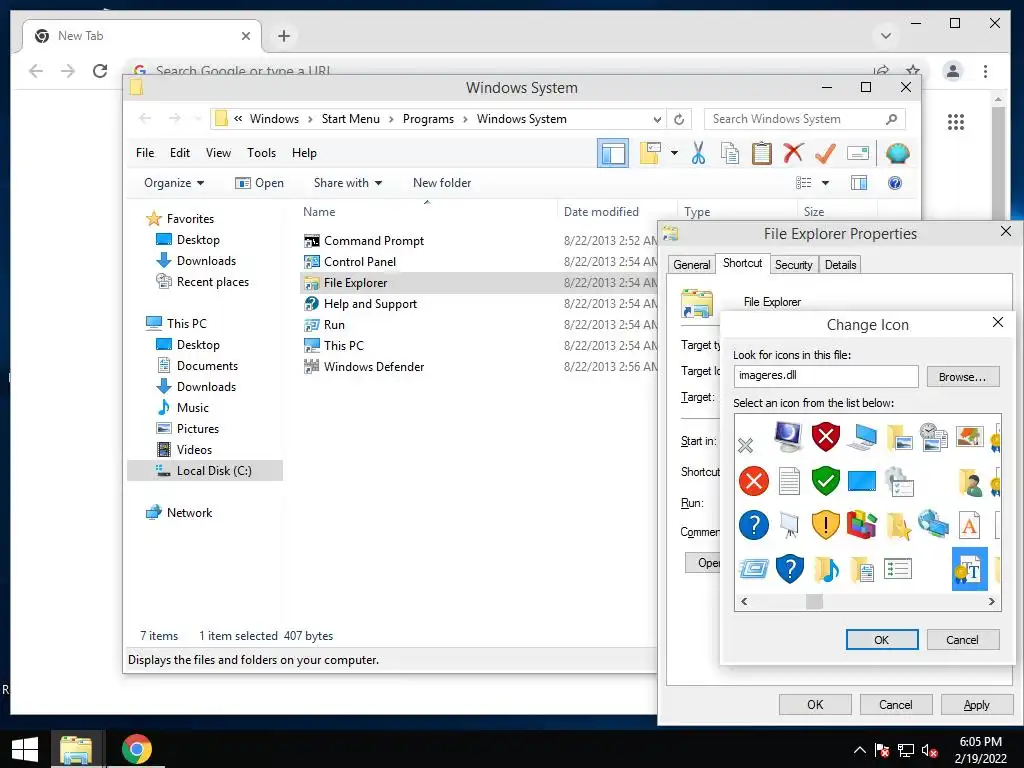Select the clock and pictures icon
This screenshot has width=1024, height=768.
933,436
